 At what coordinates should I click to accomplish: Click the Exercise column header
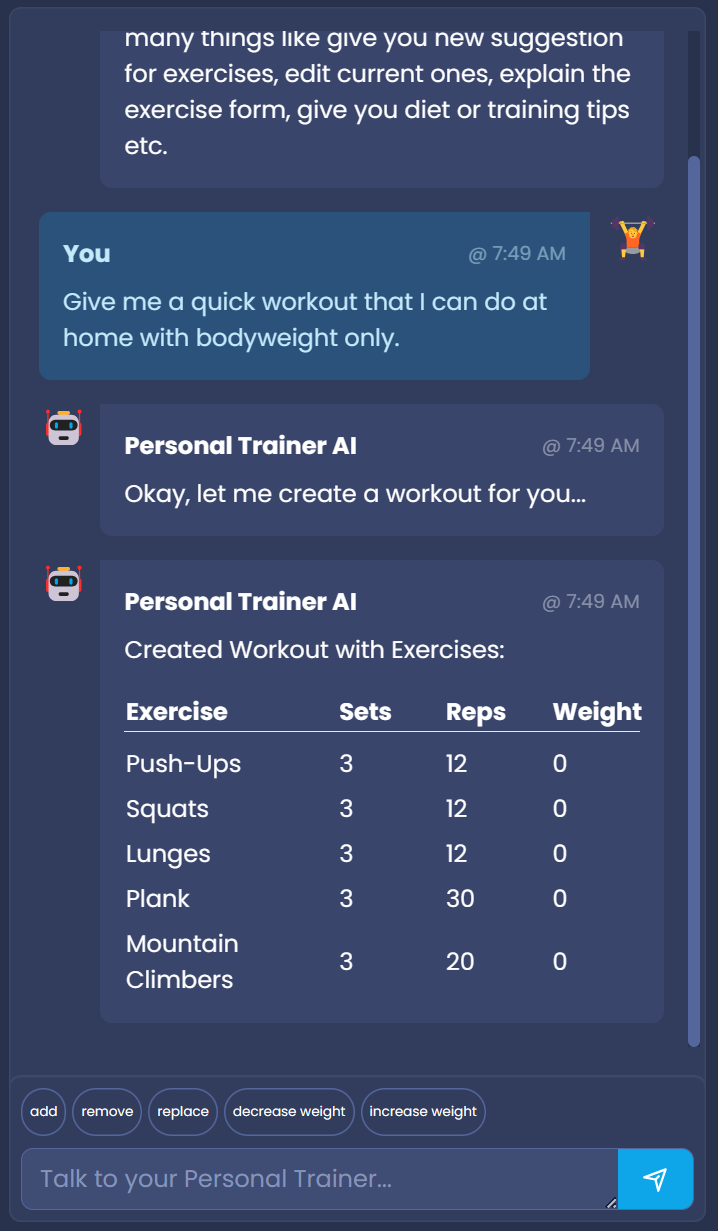click(x=177, y=712)
